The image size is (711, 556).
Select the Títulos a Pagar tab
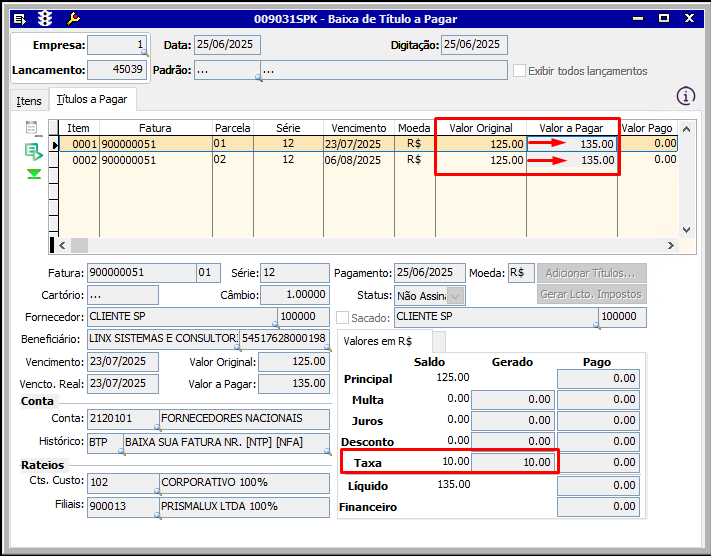(x=90, y=100)
